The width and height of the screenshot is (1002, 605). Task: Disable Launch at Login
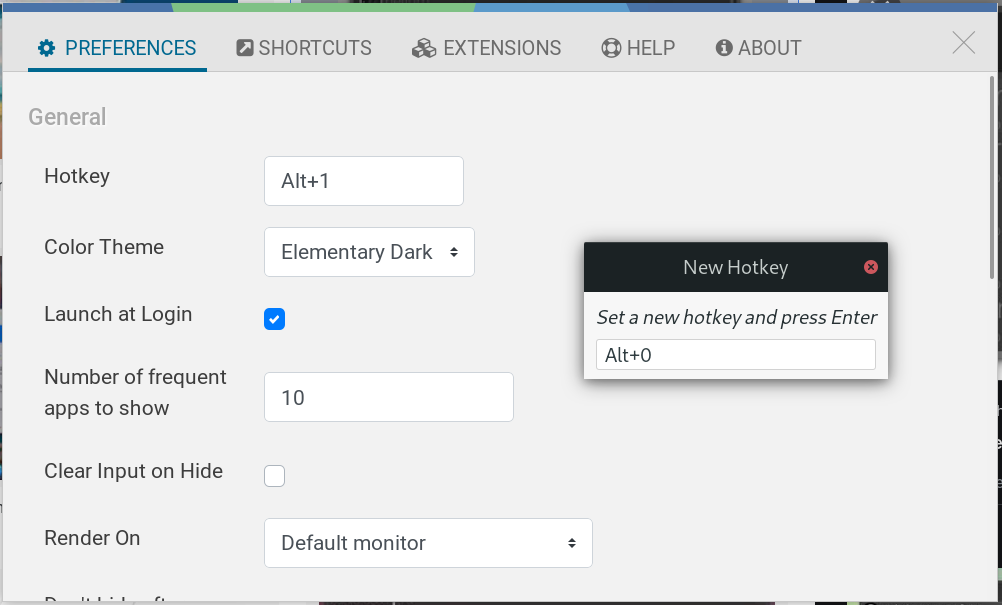click(274, 318)
